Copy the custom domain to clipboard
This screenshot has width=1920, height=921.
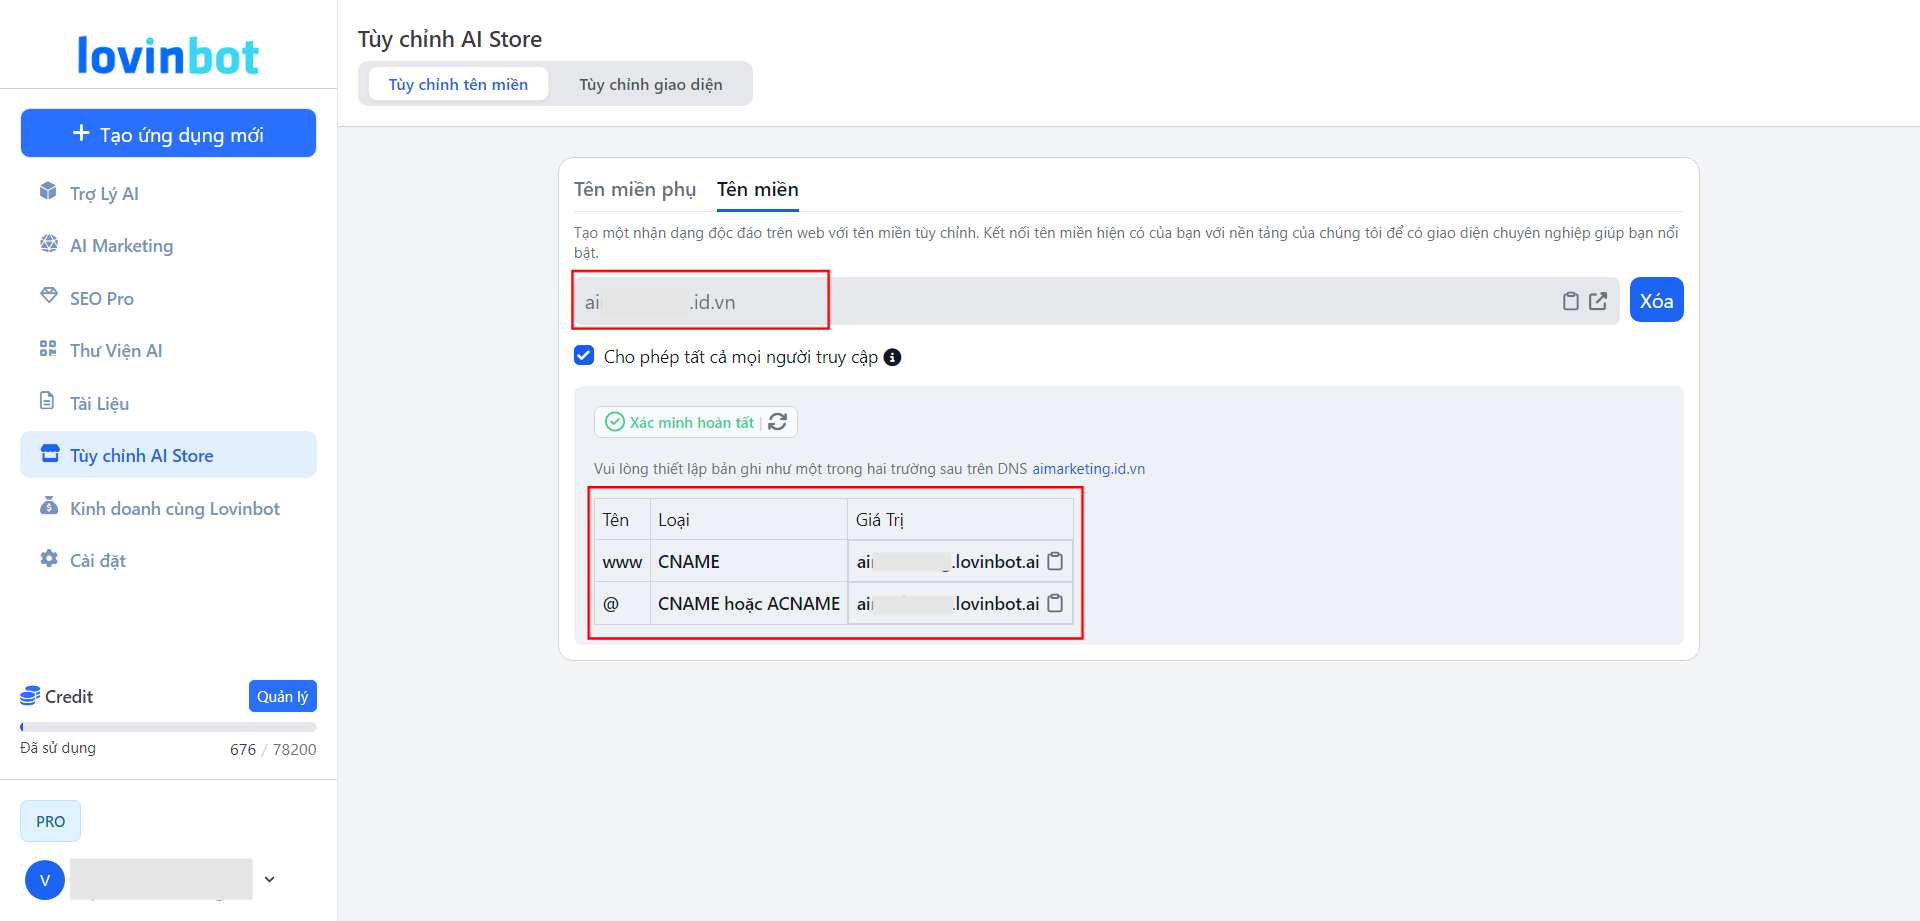[x=1570, y=301]
